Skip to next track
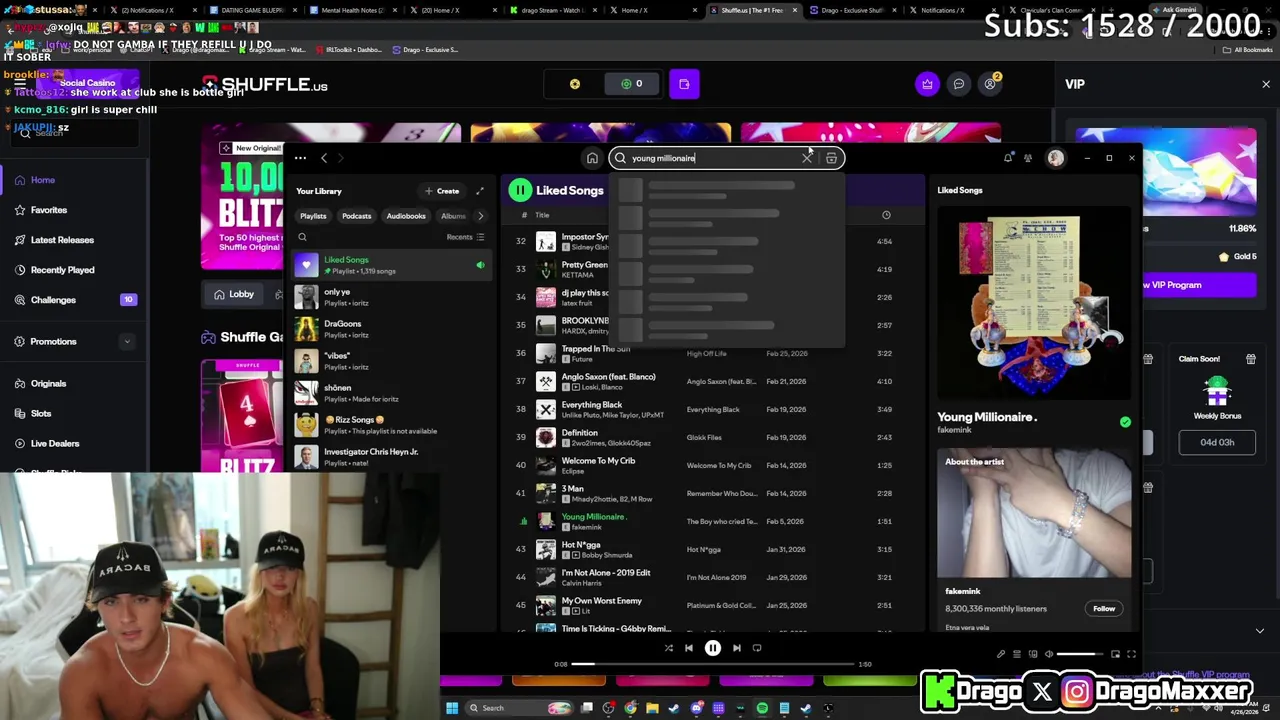This screenshot has width=1280, height=720. 737,648
